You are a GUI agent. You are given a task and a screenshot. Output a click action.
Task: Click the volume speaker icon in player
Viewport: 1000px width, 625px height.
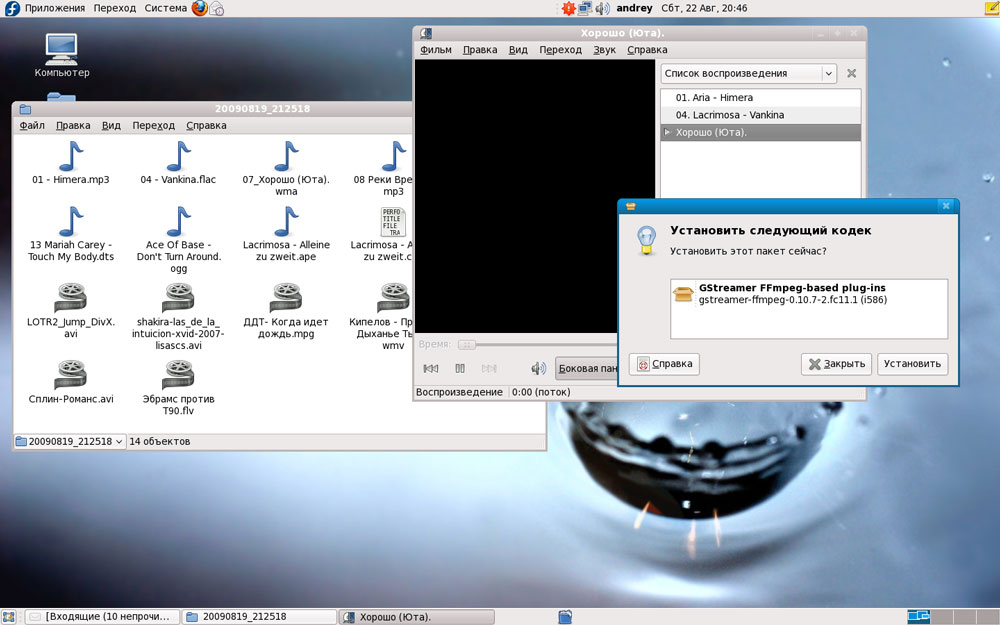538,369
